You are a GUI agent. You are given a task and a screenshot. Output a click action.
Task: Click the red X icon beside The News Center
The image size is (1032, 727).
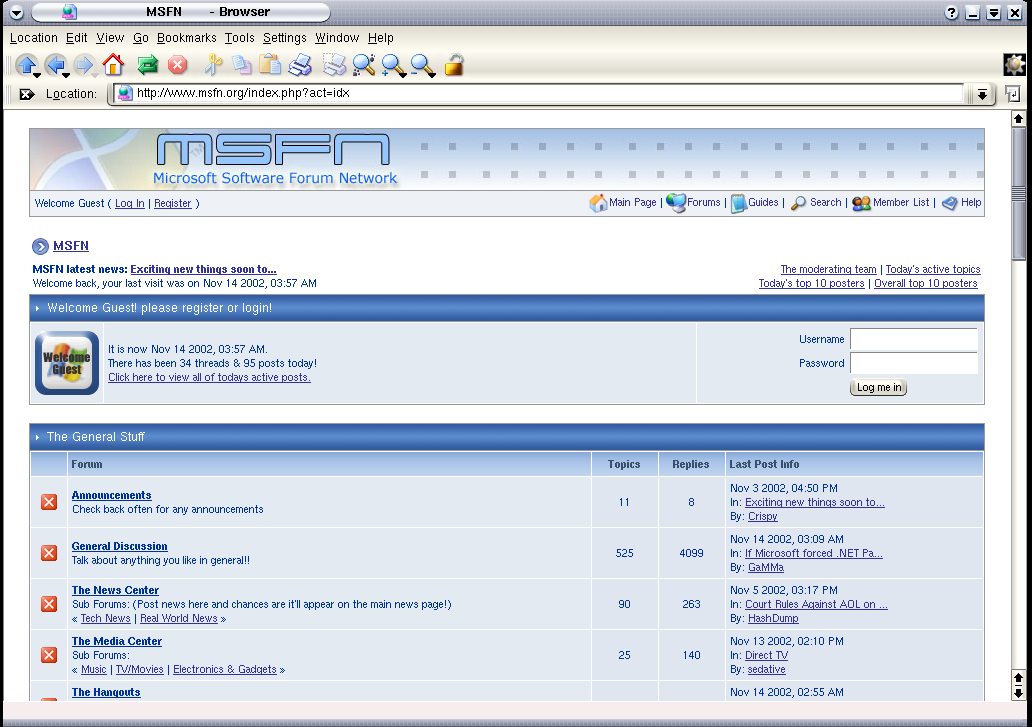pos(49,604)
